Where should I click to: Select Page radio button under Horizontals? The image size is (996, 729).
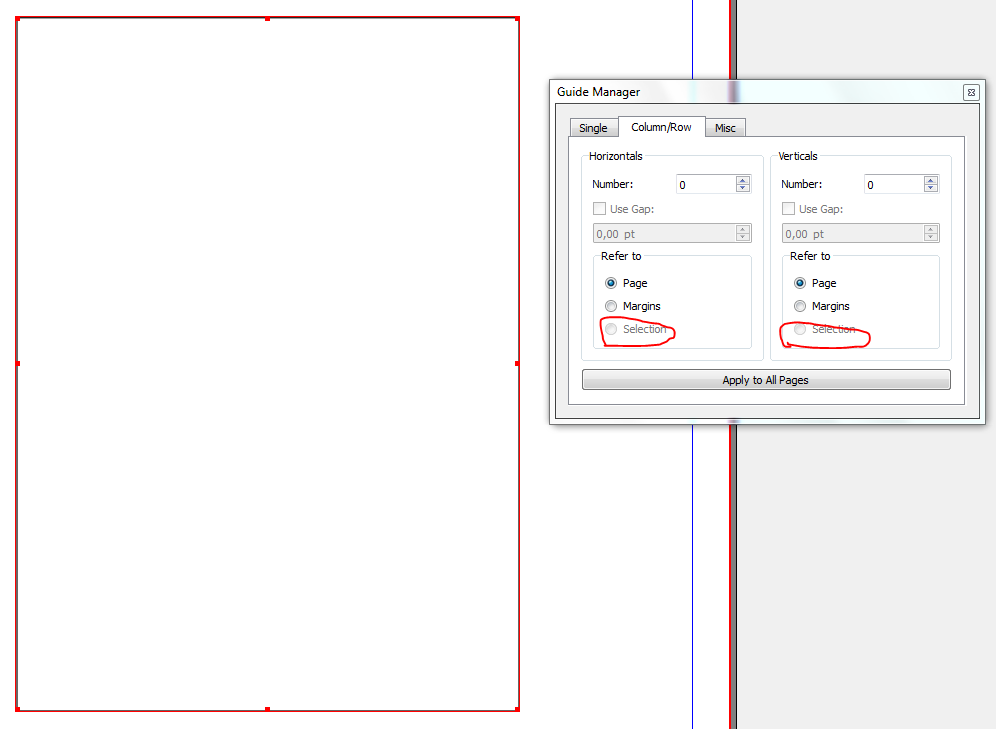611,283
